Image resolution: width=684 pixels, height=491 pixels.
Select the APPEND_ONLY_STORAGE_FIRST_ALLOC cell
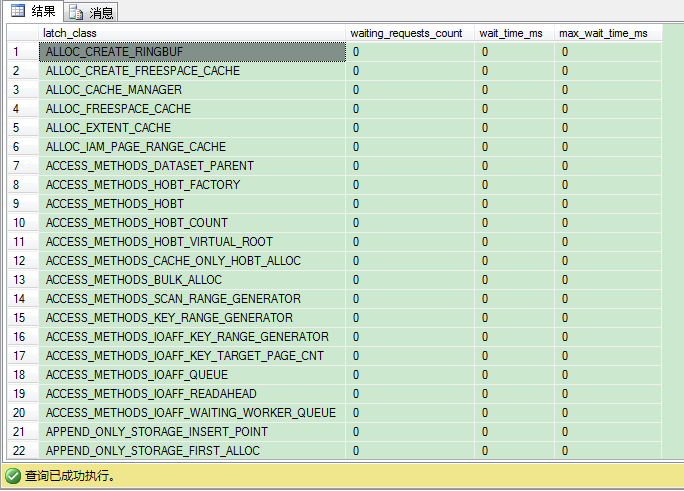(192, 451)
